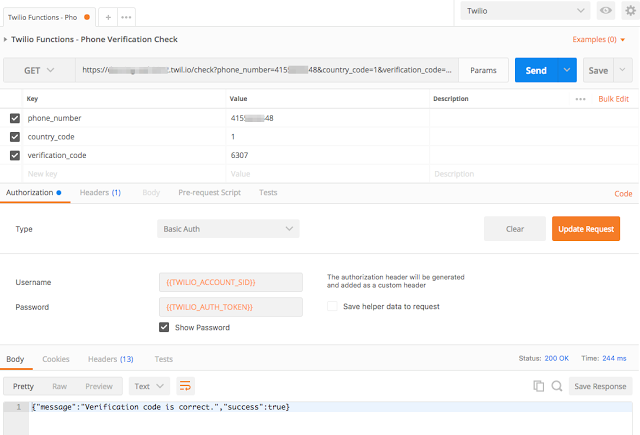The height and width of the screenshot is (435, 640).
Task: Click the Save Response button
Action: [x=600, y=386]
